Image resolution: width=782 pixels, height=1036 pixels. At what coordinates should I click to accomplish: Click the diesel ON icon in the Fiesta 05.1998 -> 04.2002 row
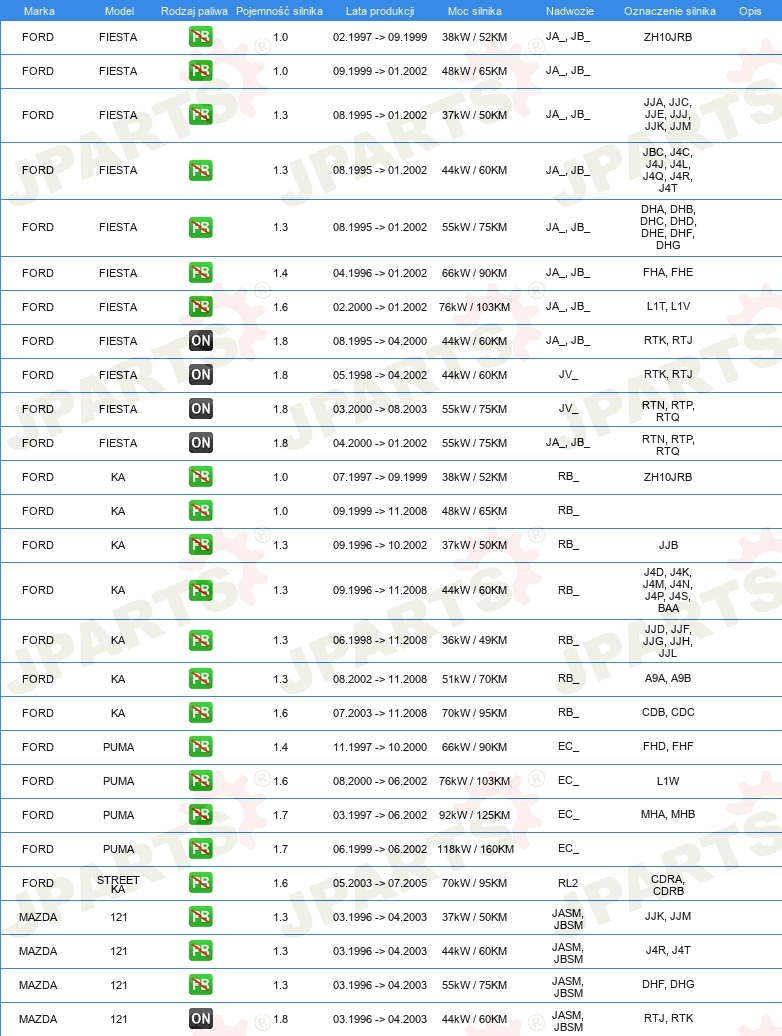[x=201, y=375]
